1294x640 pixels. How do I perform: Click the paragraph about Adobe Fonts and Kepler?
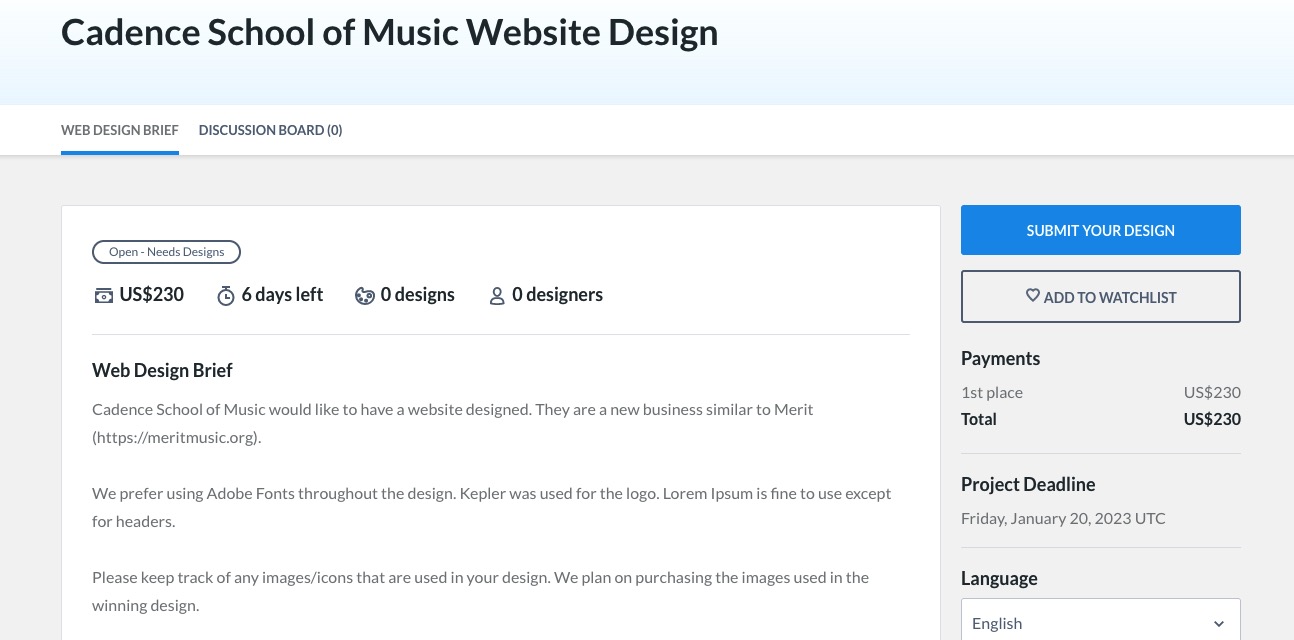click(492, 507)
